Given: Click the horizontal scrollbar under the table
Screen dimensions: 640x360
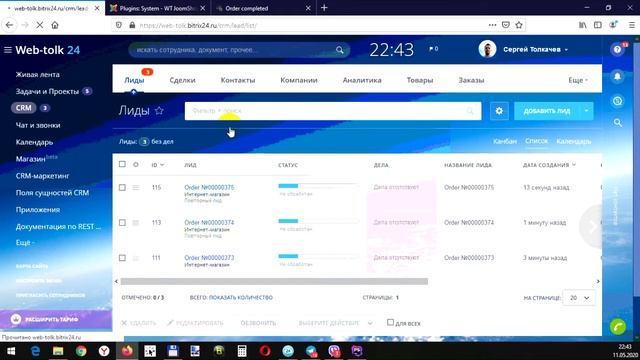Looking at the screenshot, I should [x=274, y=281].
